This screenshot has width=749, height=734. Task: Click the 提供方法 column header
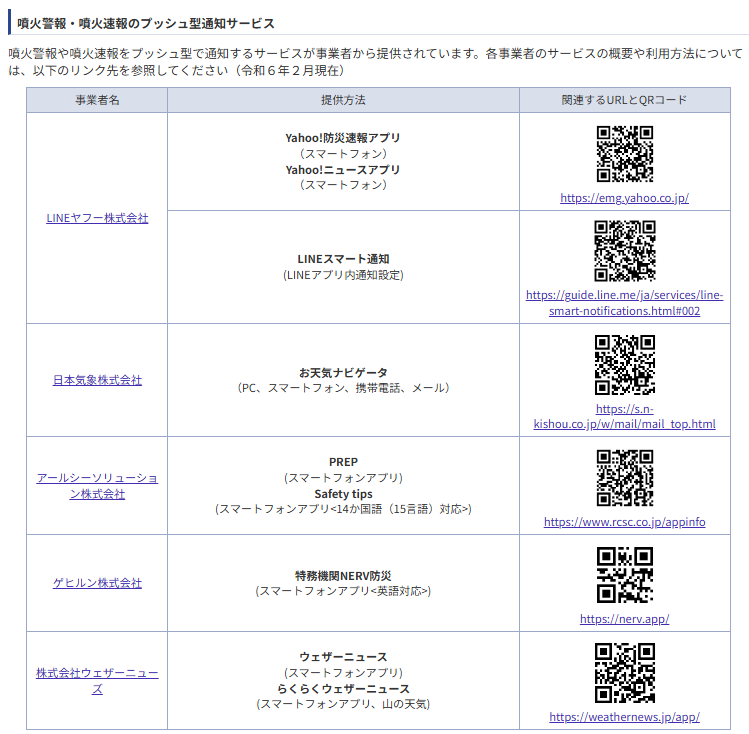click(343, 101)
